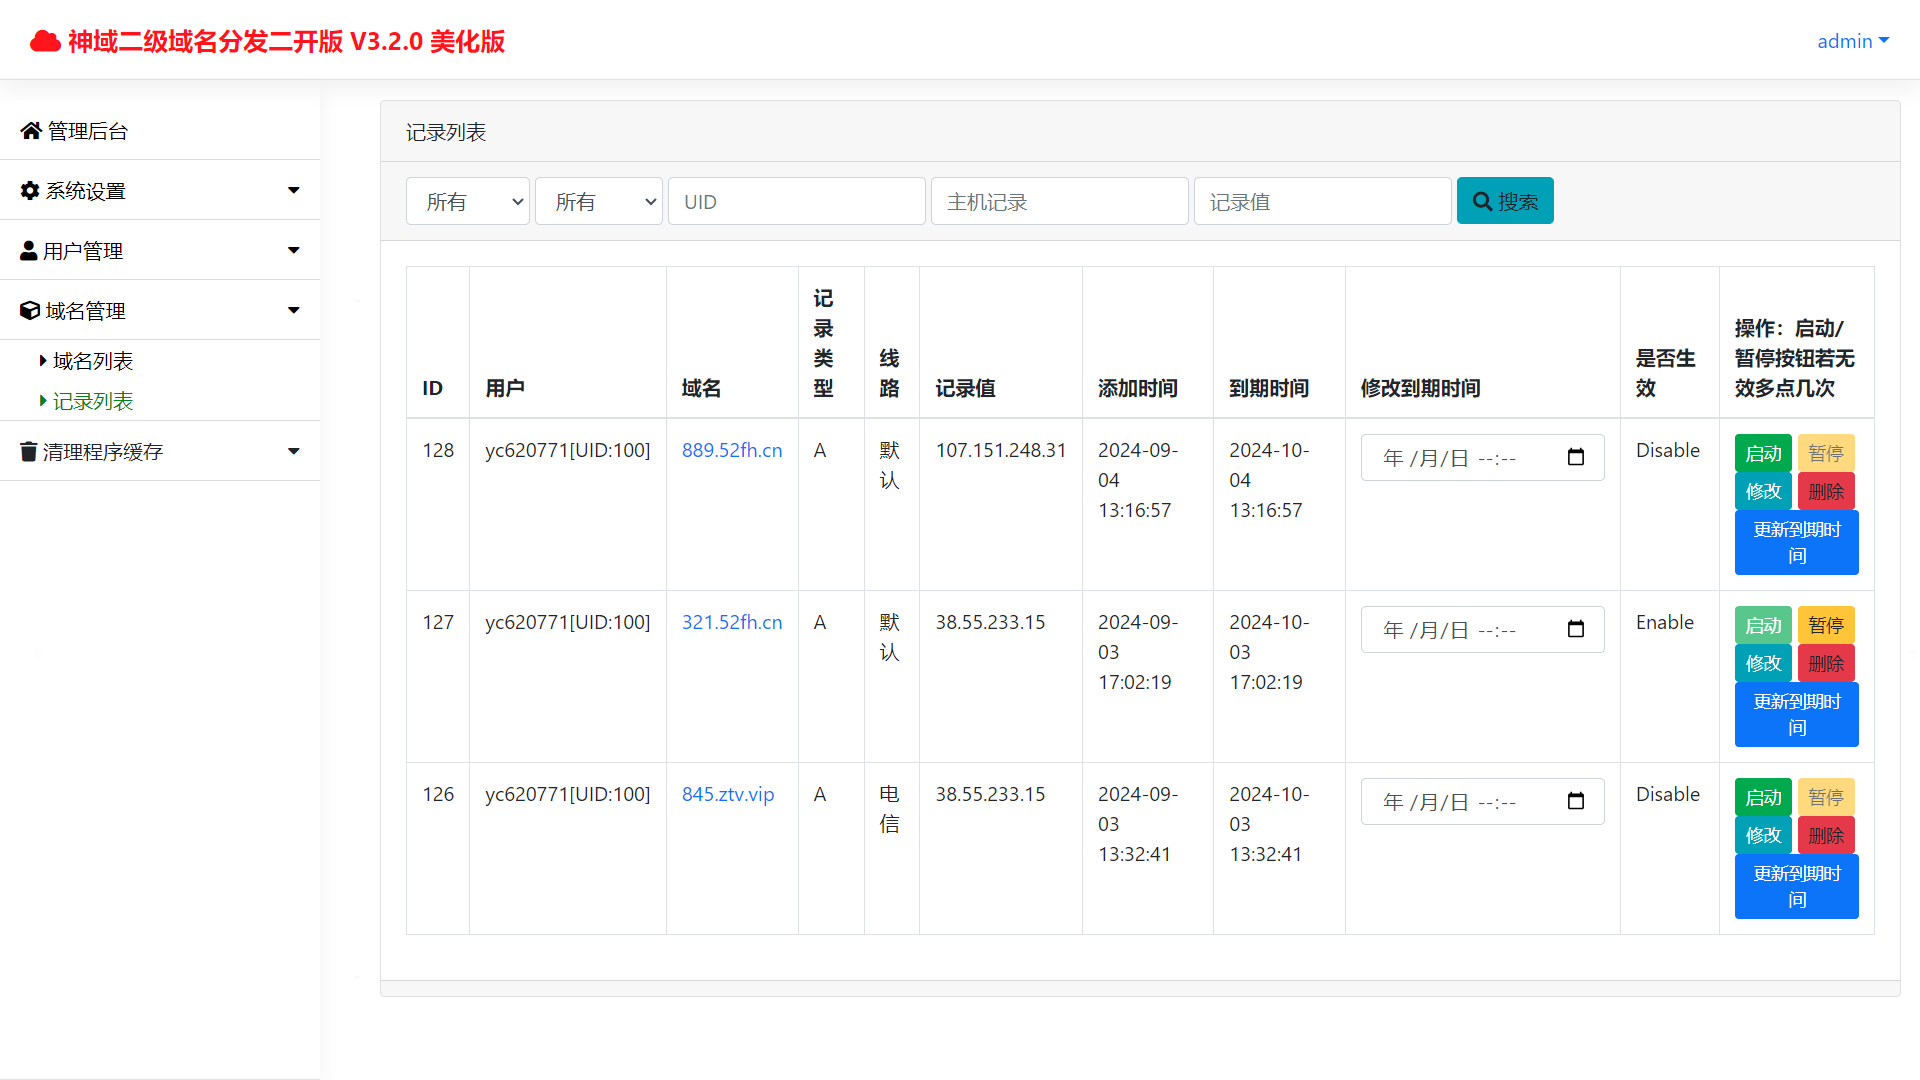Open the admin account dropdown
The image size is (1920, 1080).
[x=1852, y=41]
